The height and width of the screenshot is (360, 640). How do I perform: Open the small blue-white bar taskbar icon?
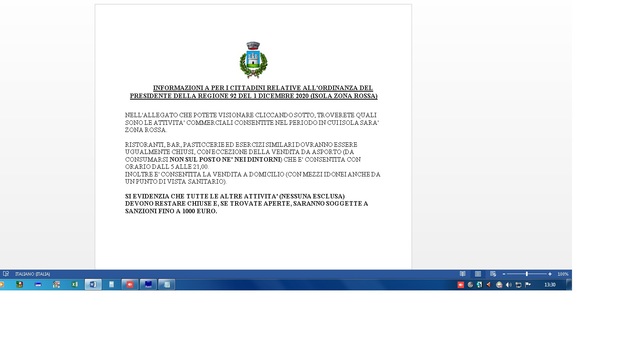[x=38, y=284]
